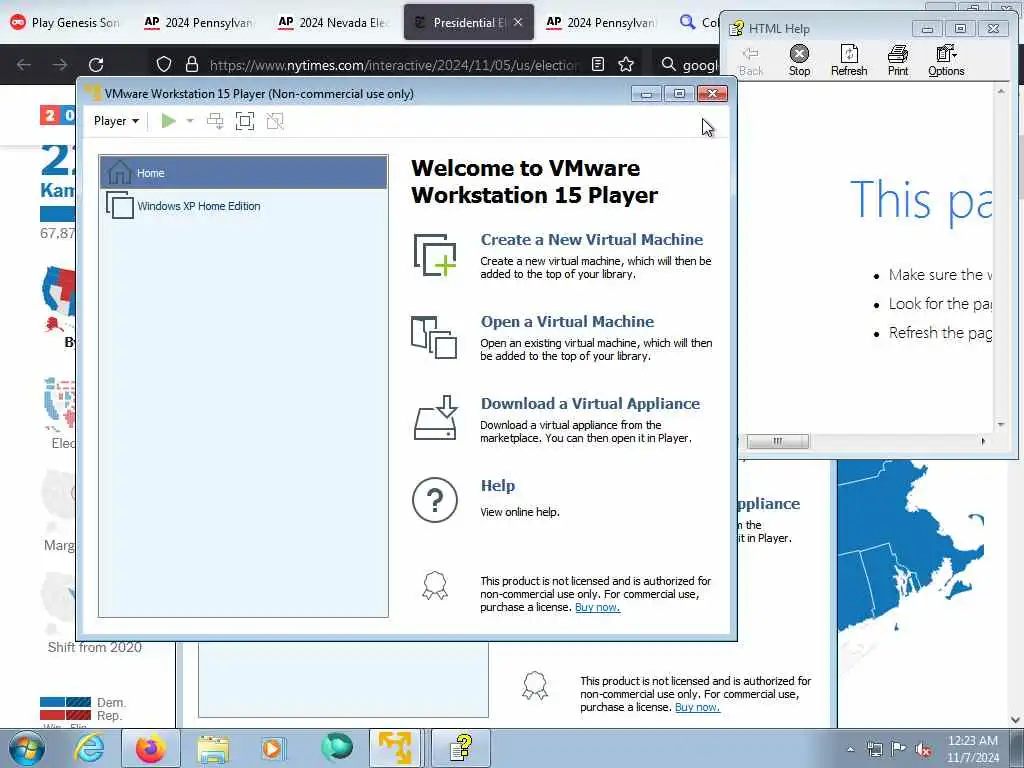1024x768 pixels.
Task: Click Stop in HTML Help toolbar
Action: (x=799, y=61)
